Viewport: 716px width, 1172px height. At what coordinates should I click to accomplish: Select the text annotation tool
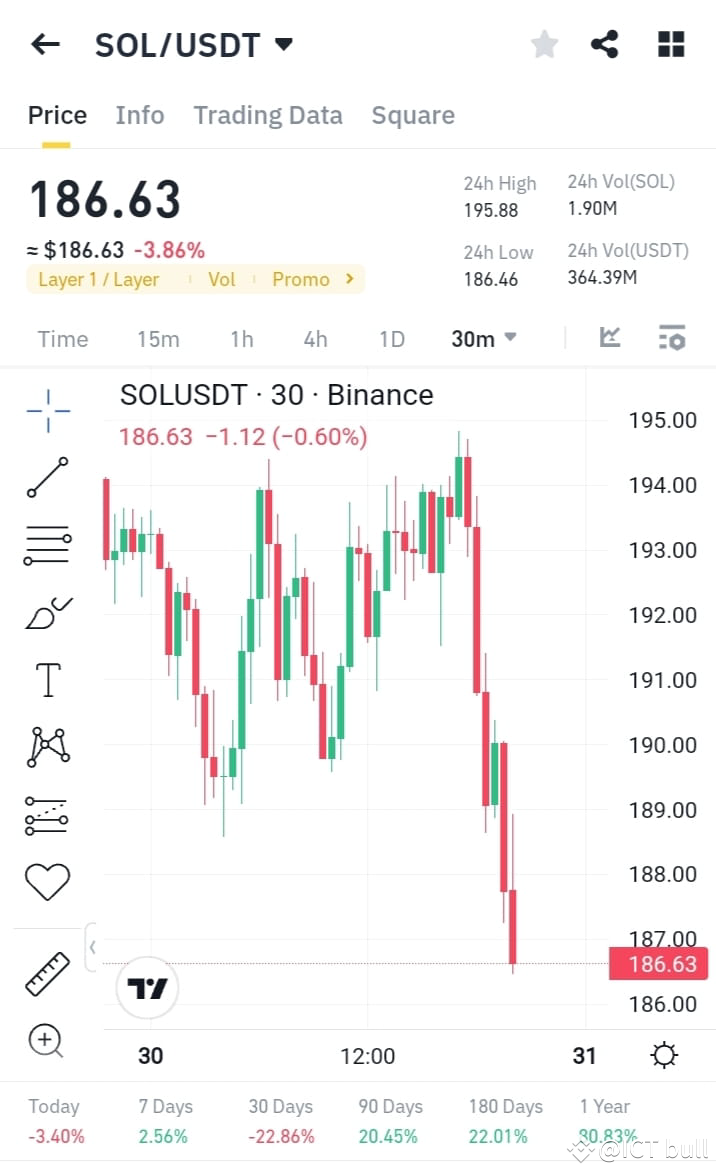point(47,679)
